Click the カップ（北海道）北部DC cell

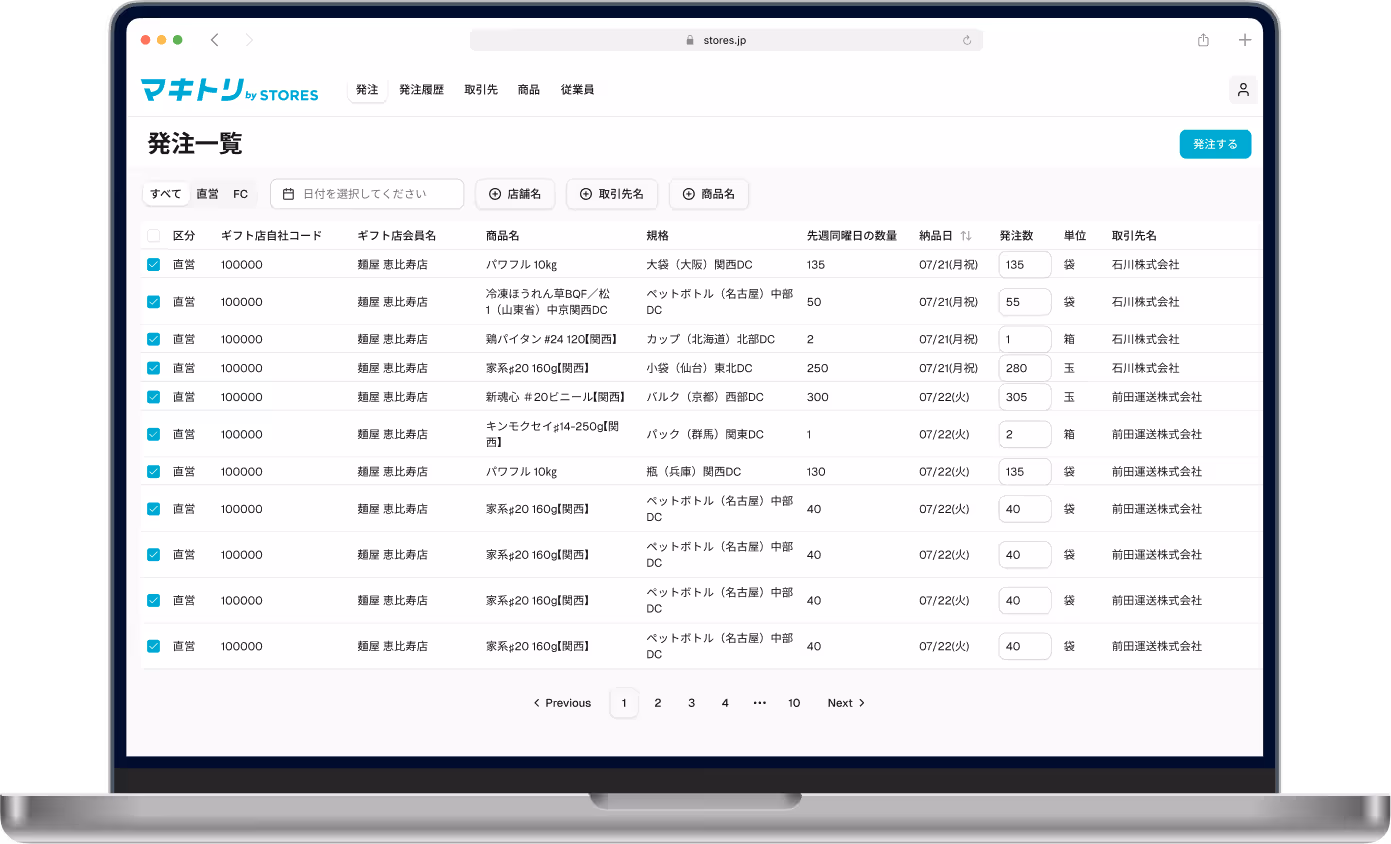(711, 339)
